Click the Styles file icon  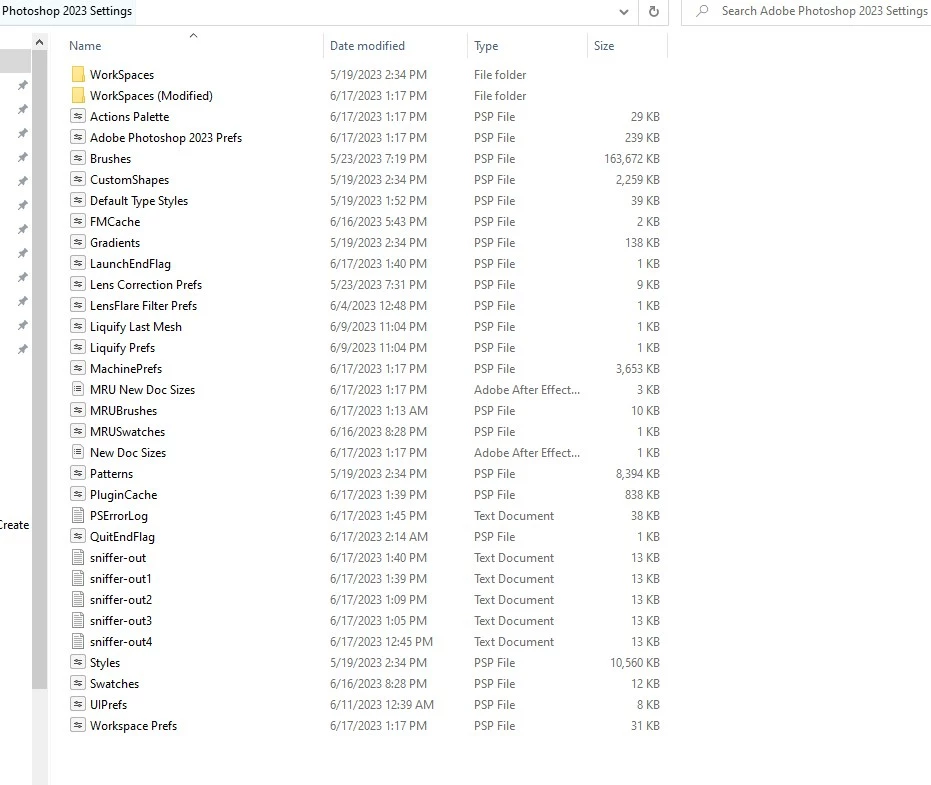point(78,662)
